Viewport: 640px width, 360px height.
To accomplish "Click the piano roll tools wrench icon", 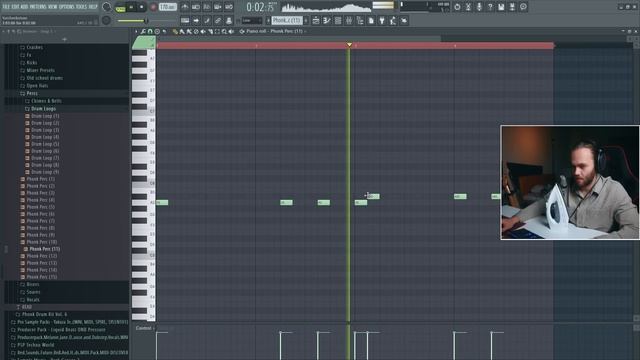I will pos(143,31).
